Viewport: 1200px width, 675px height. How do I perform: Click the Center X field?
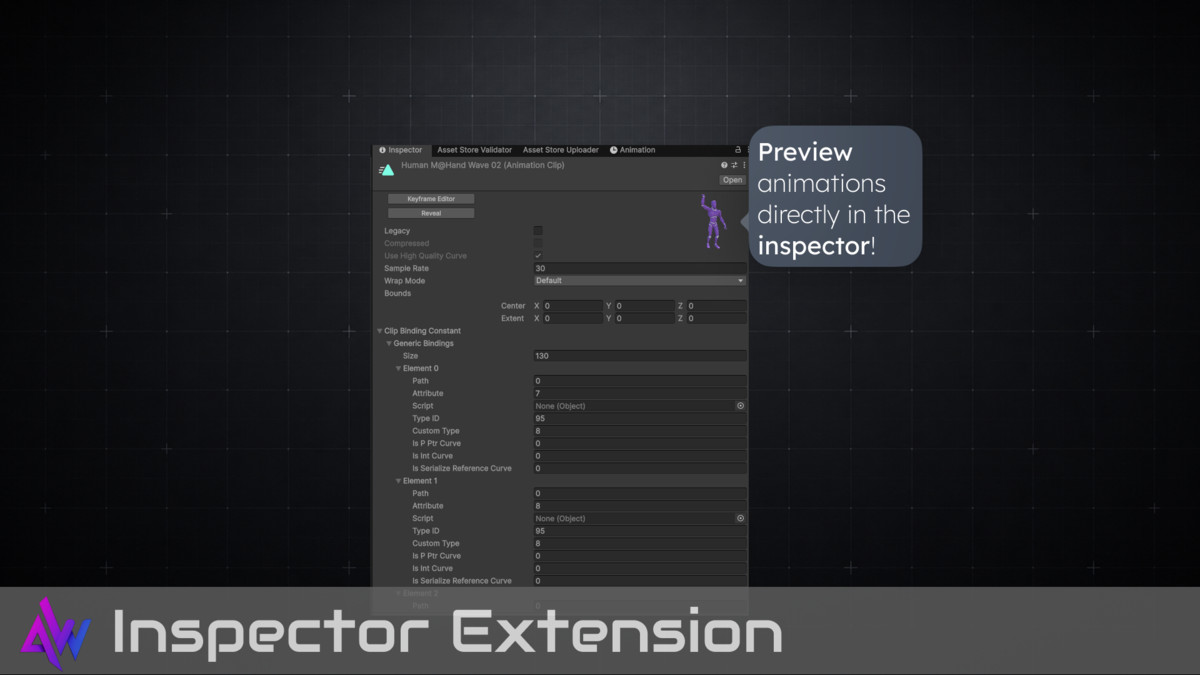pyautogui.click(x=573, y=306)
